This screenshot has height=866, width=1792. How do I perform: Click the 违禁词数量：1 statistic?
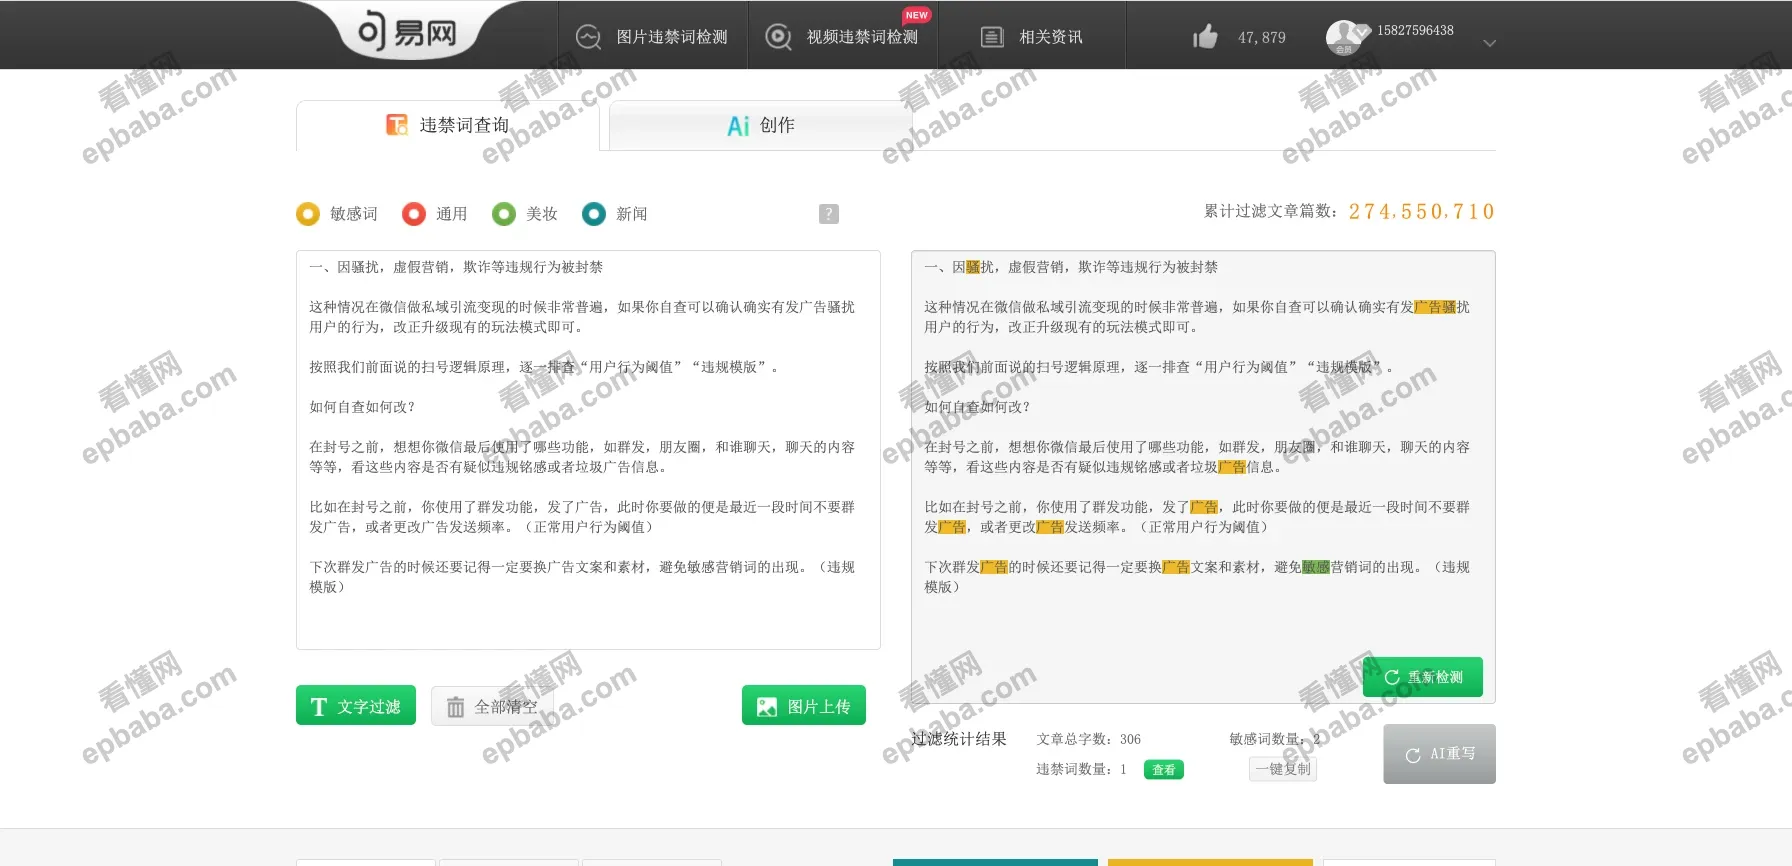(x=1081, y=769)
